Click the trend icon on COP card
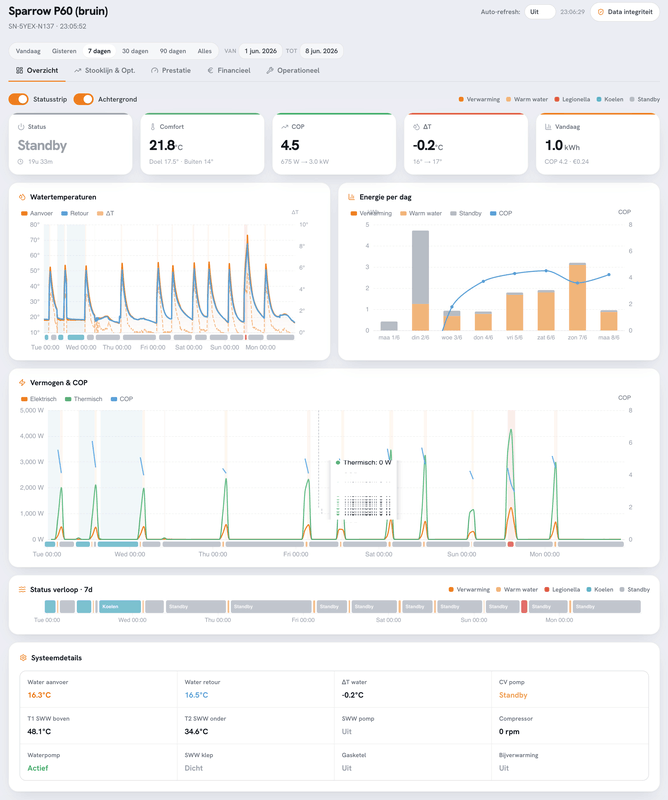 pyautogui.click(x=284, y=127)
